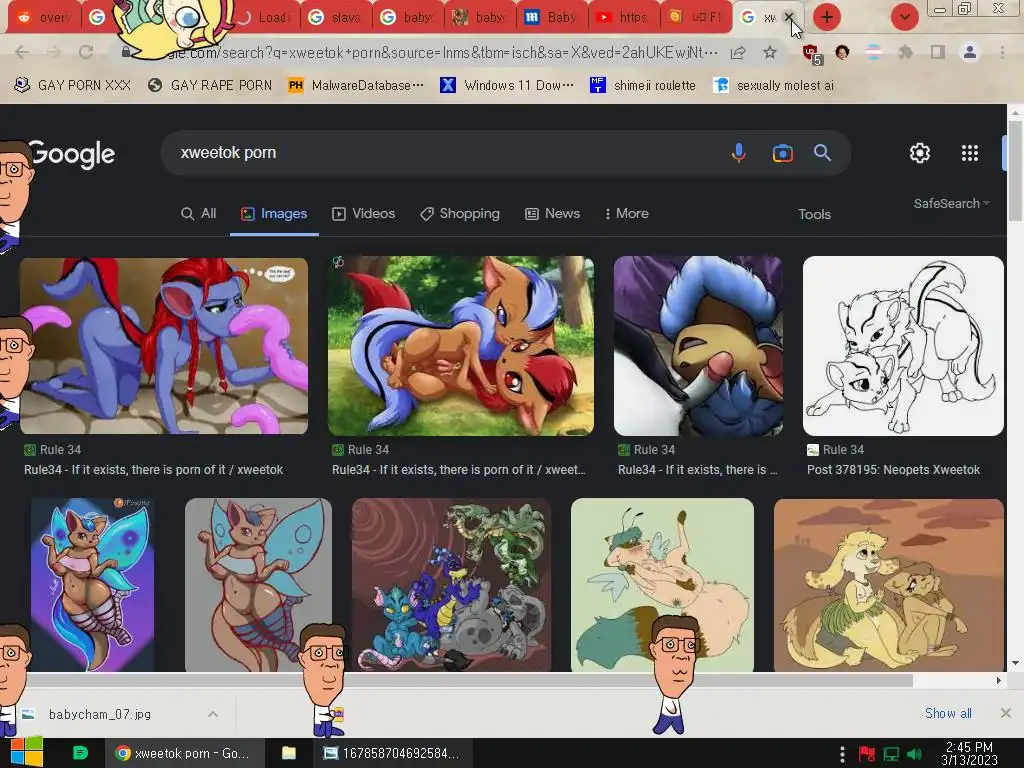
Task: Open the News results tab
Action: click(x=552, y=214)
